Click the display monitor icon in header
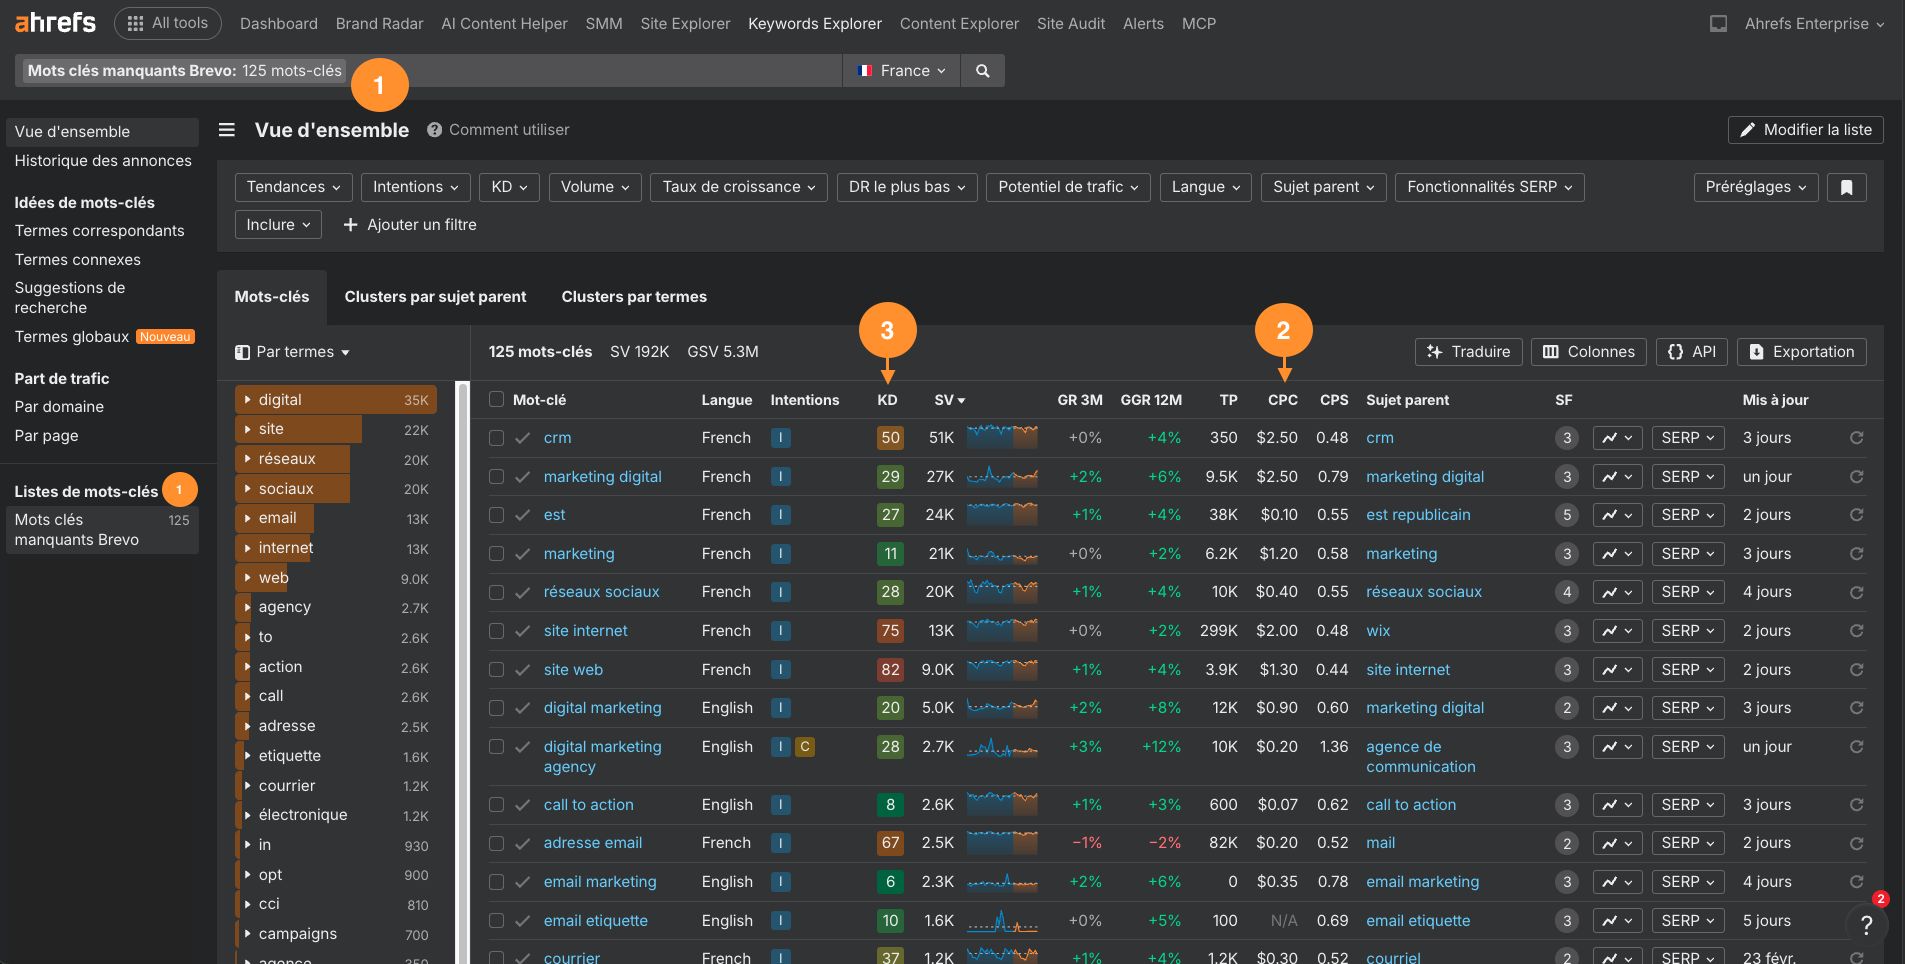 click(x=1718, y=24)
